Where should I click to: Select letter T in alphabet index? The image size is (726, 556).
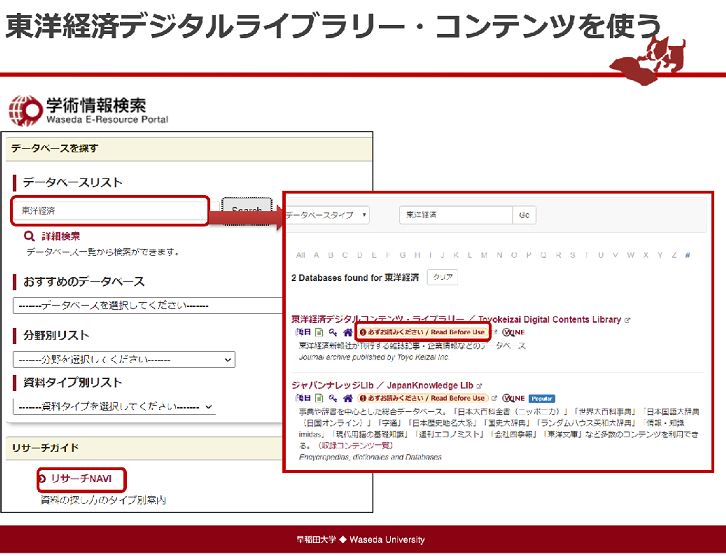pos(587,255)
